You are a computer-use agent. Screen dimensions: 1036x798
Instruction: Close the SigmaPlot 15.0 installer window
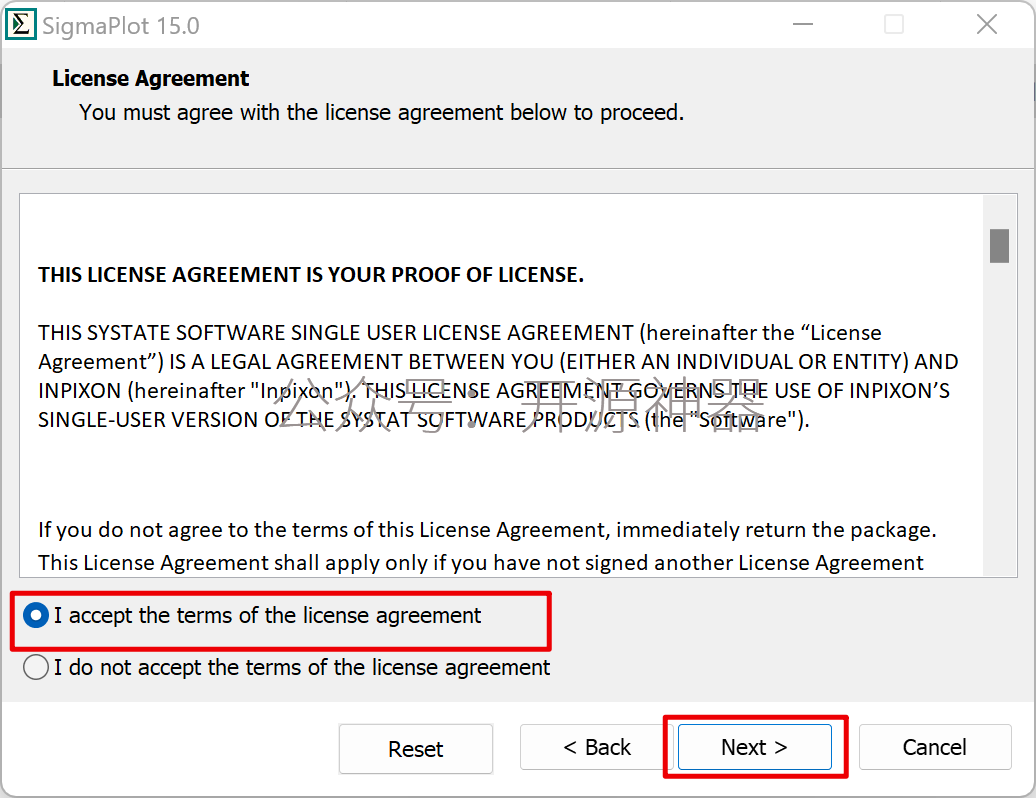[987, 25]
